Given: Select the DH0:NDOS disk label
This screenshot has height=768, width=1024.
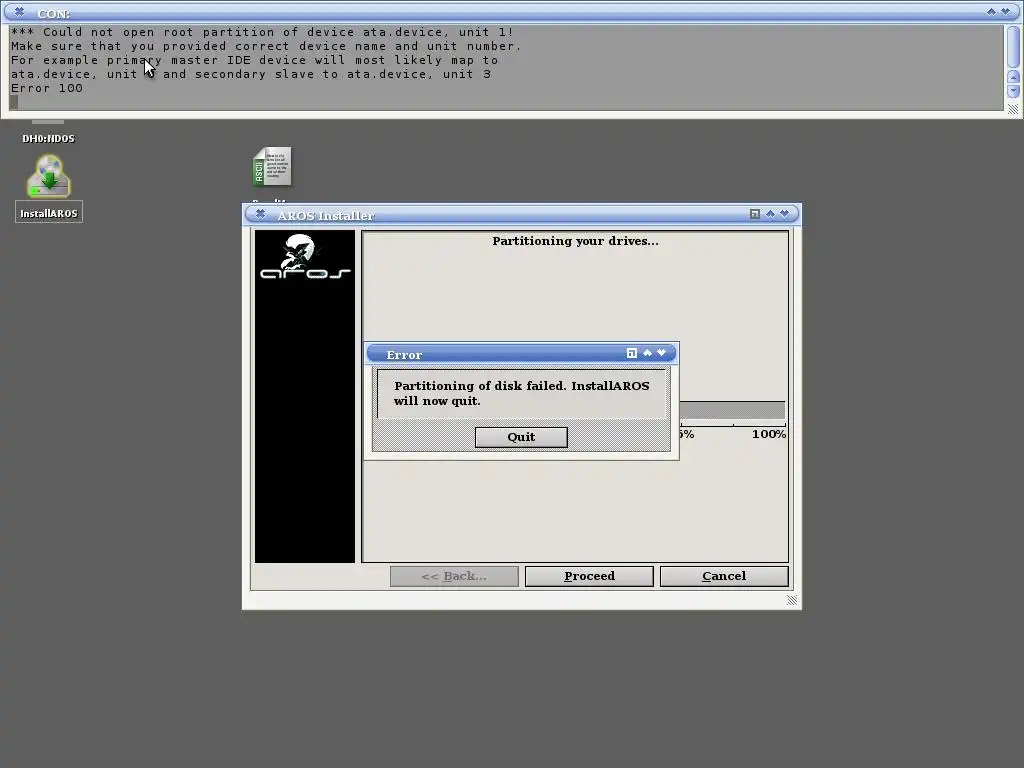Looking at the screenshot, I should coord(48,138).
